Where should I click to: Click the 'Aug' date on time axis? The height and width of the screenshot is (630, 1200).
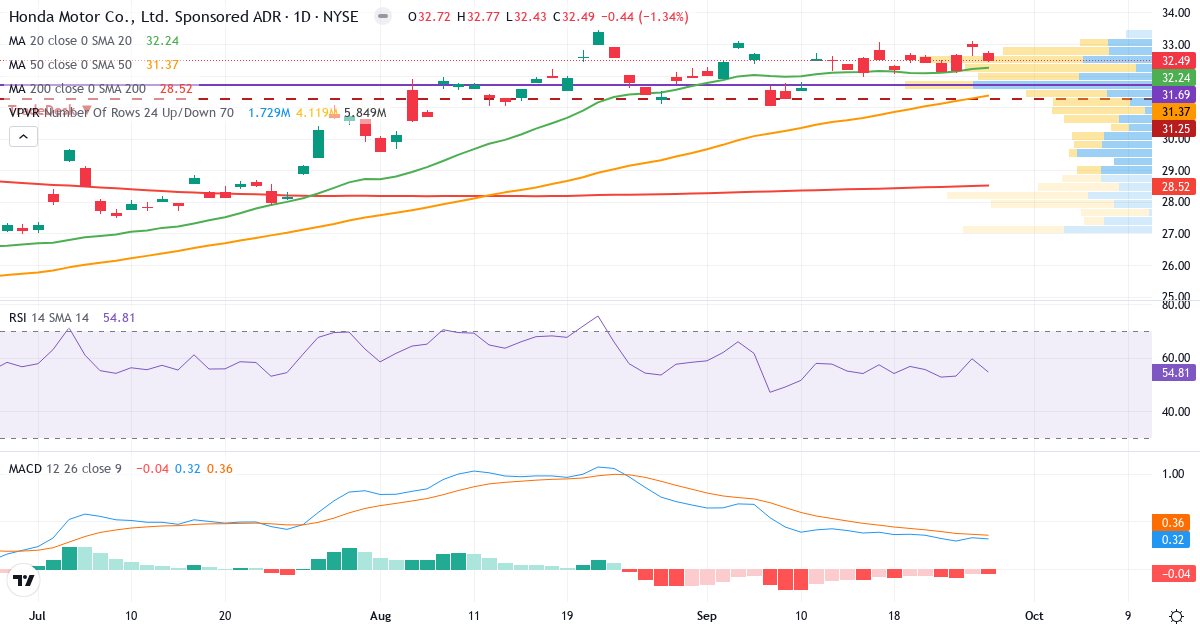coord(381,616)
